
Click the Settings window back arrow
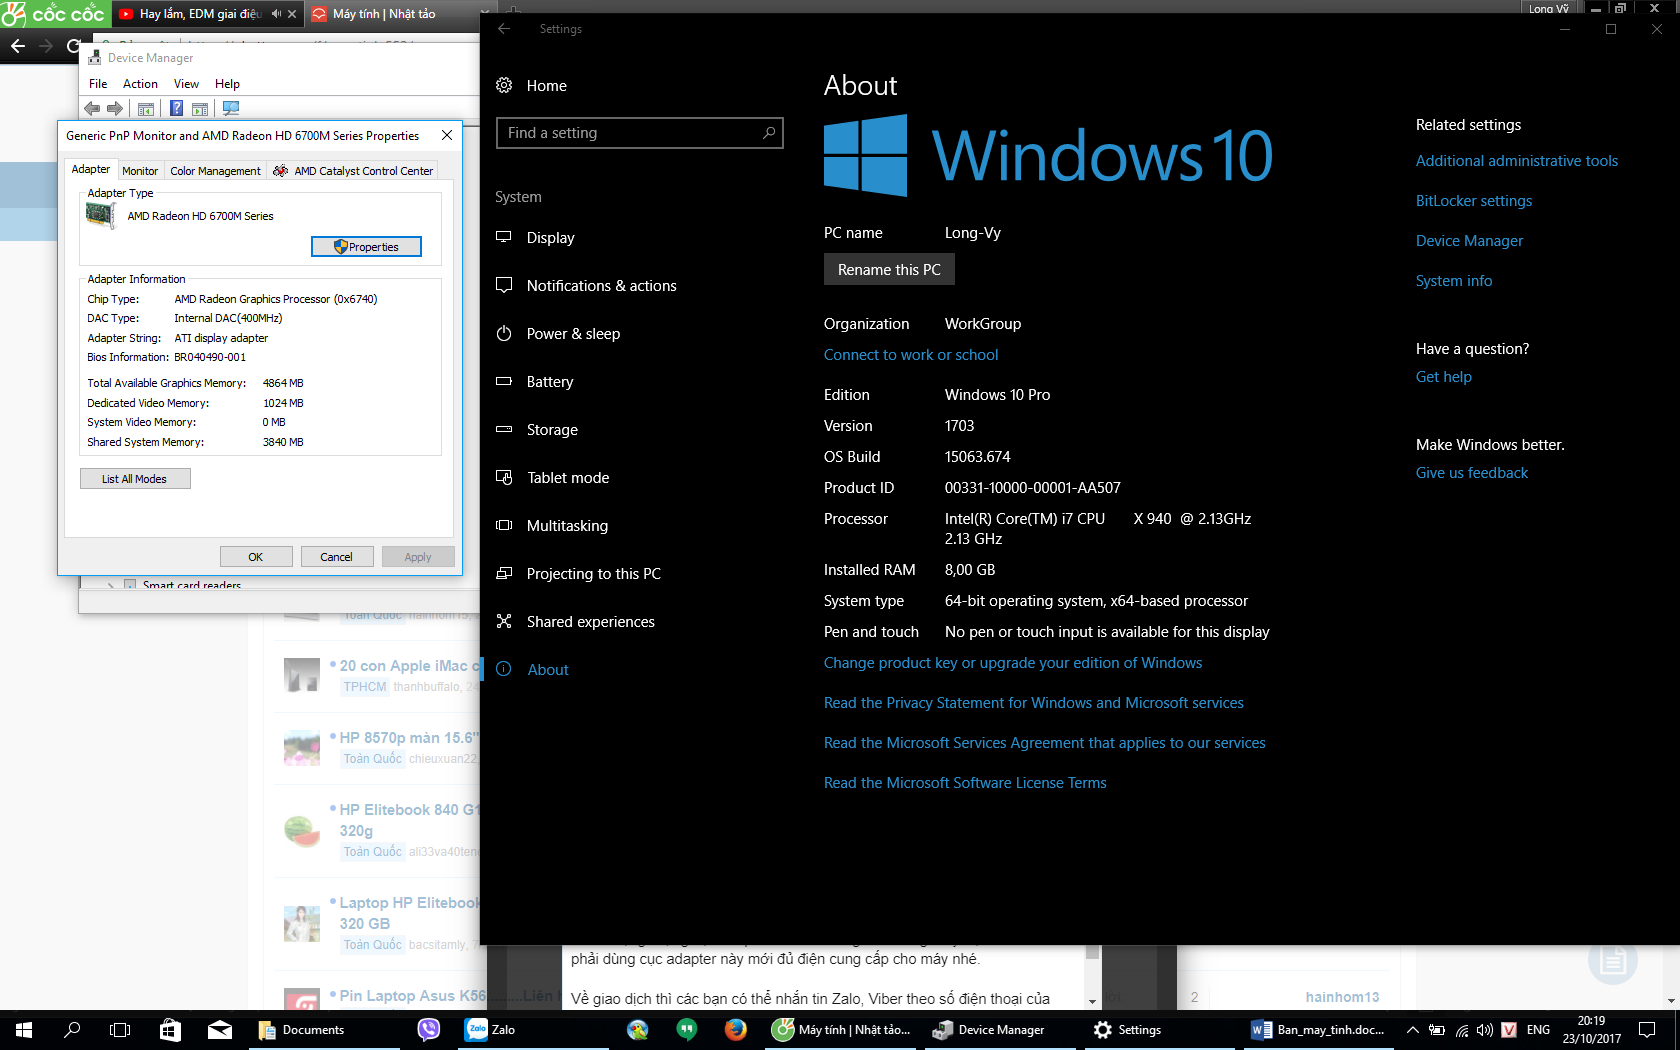pyautogui.click(x=504, y=29)
